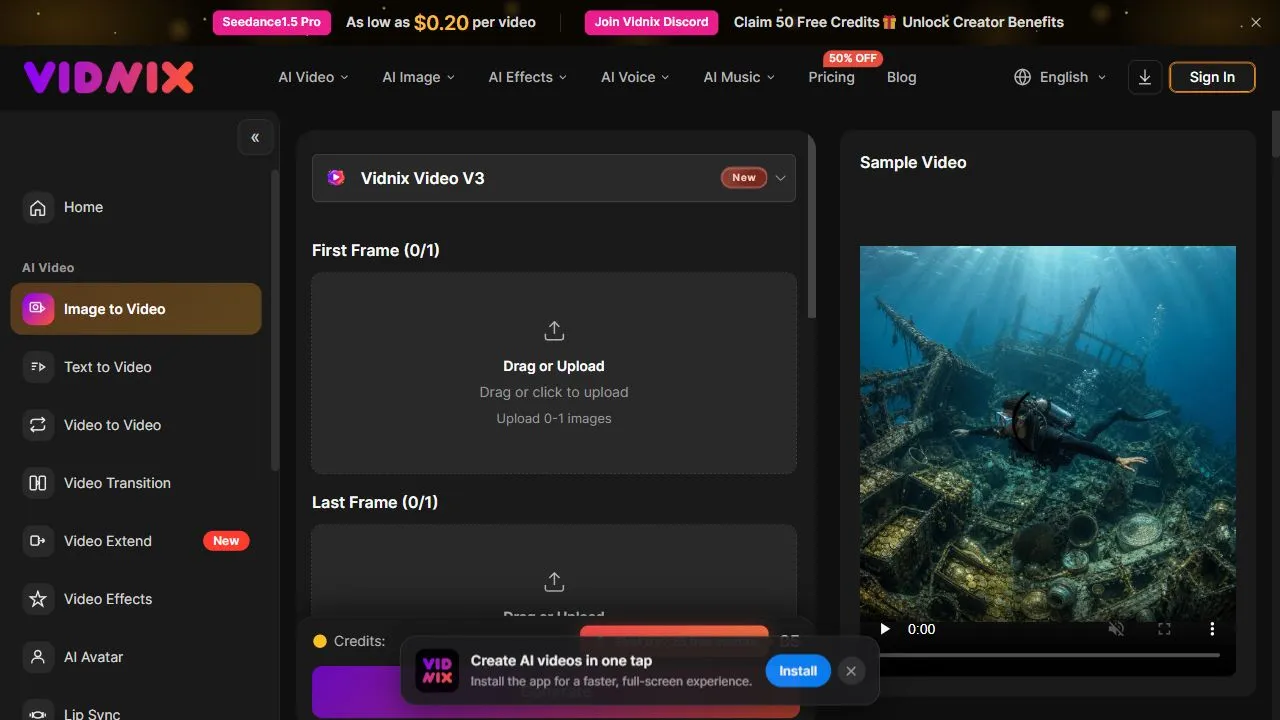Click the download icon in header
Image resolution: width=1280 pixels, height=720 pixels.
1145,77
